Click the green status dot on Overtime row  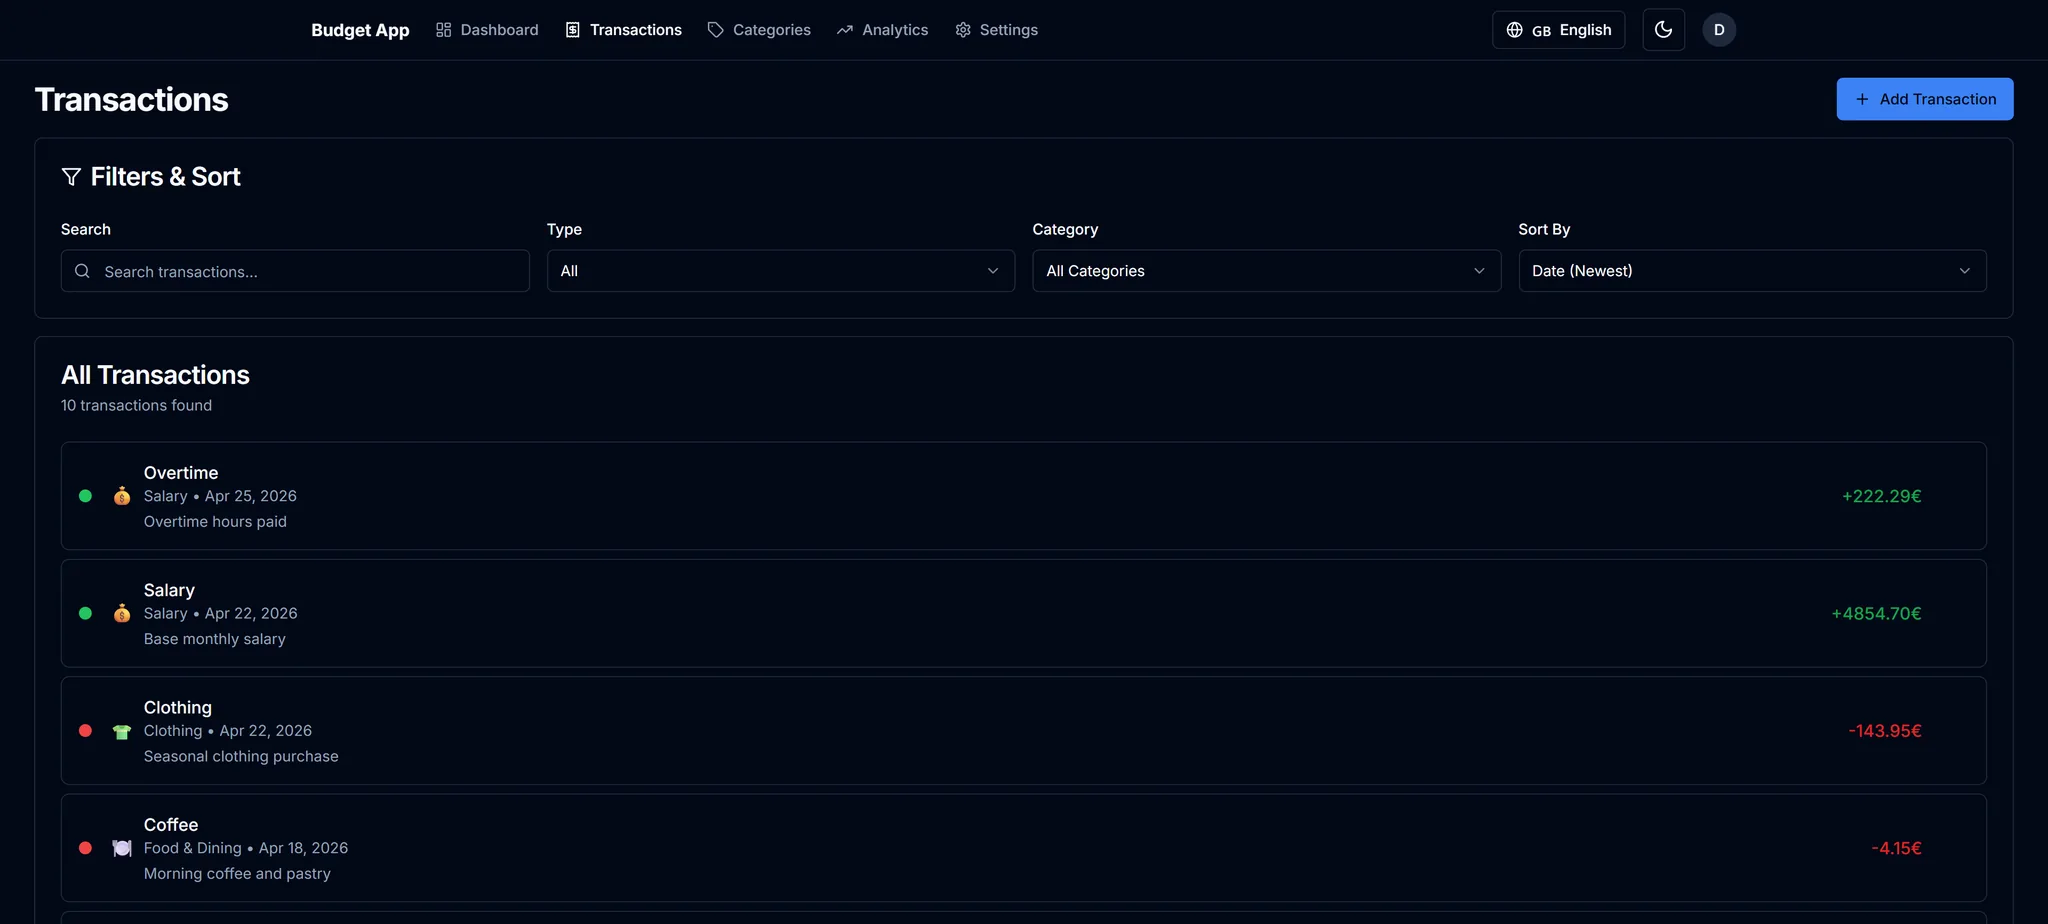click(86, 496)
